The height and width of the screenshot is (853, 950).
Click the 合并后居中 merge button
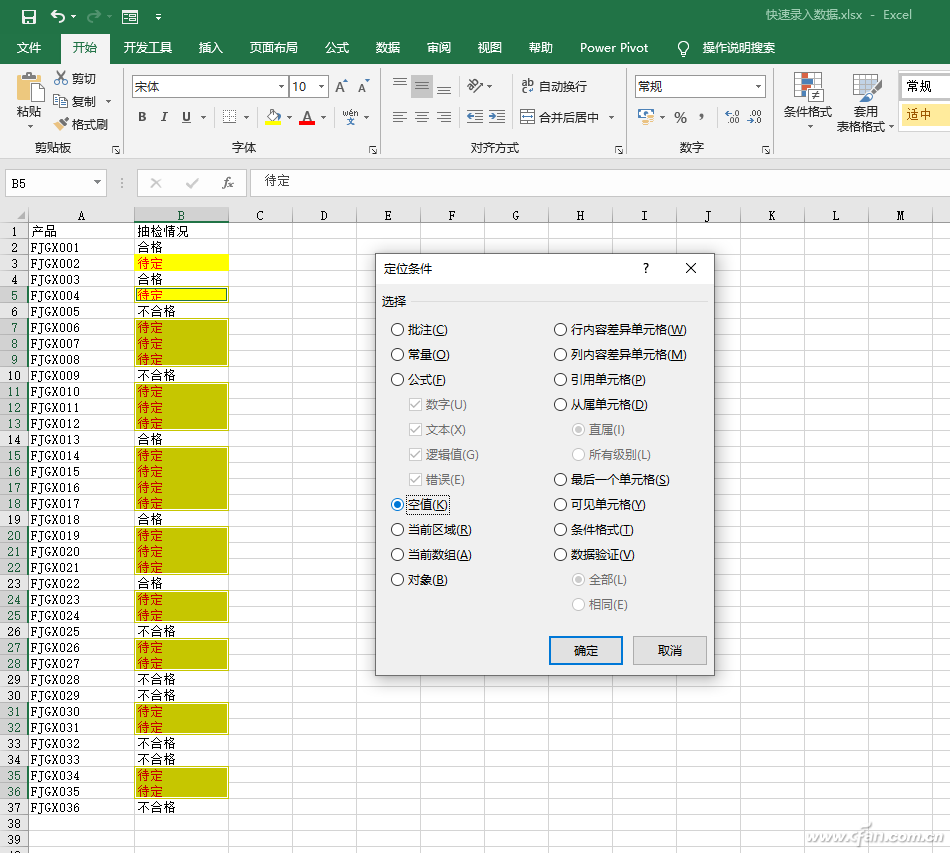(560, 117)
